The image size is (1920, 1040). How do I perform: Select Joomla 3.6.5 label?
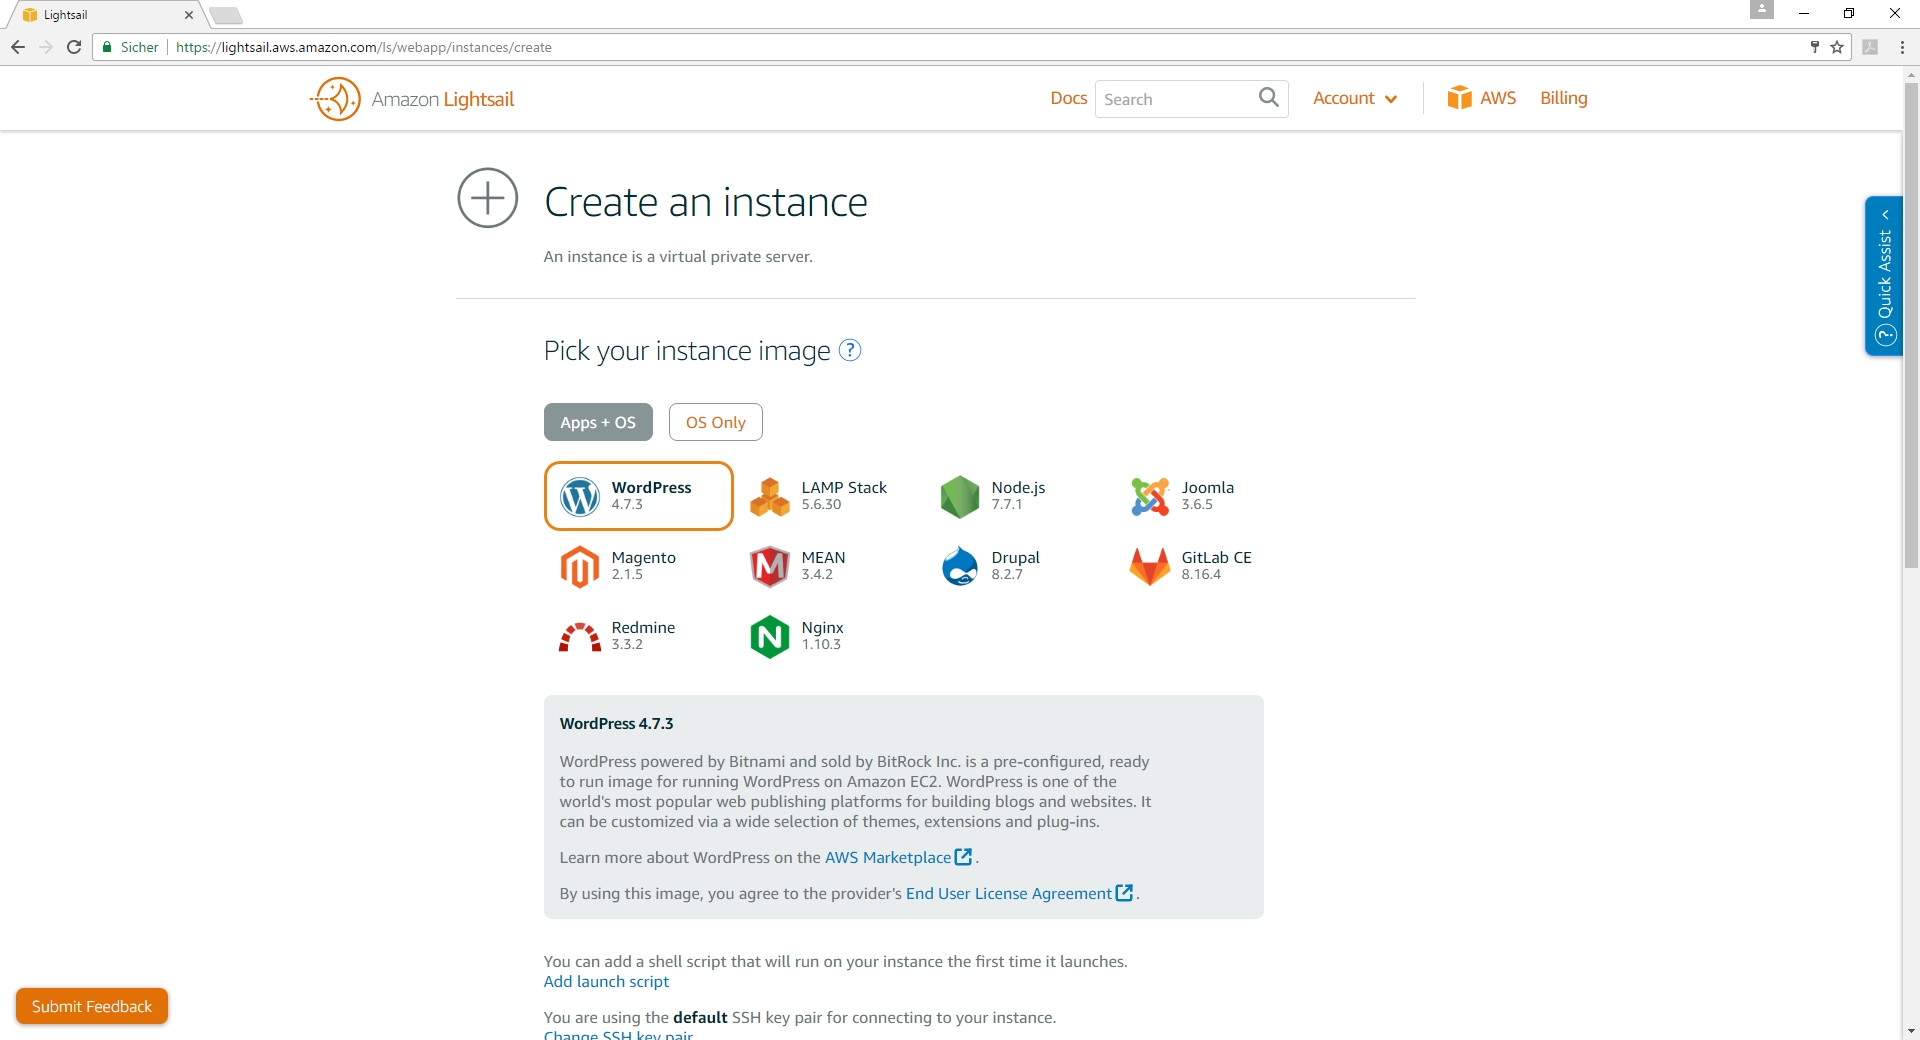pyautogui.click(x=1207, y=495)
